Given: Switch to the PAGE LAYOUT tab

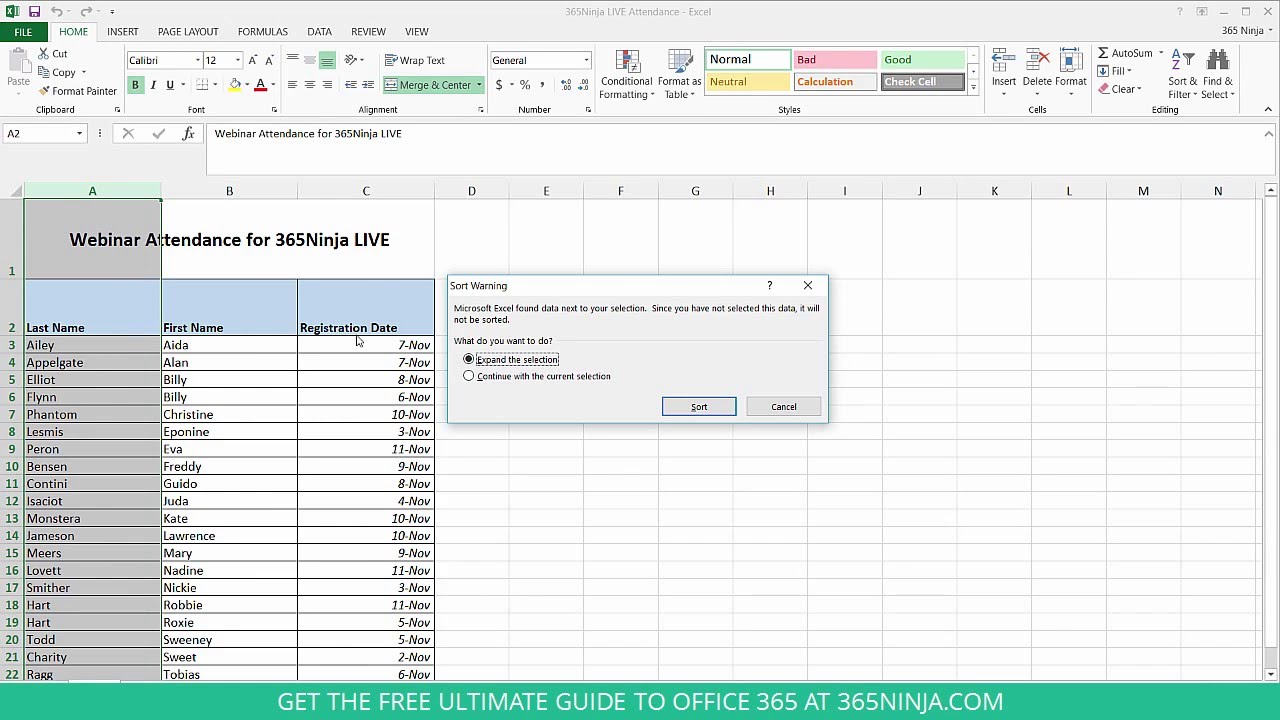Looking at the screenshot, I should coord(188,31).
